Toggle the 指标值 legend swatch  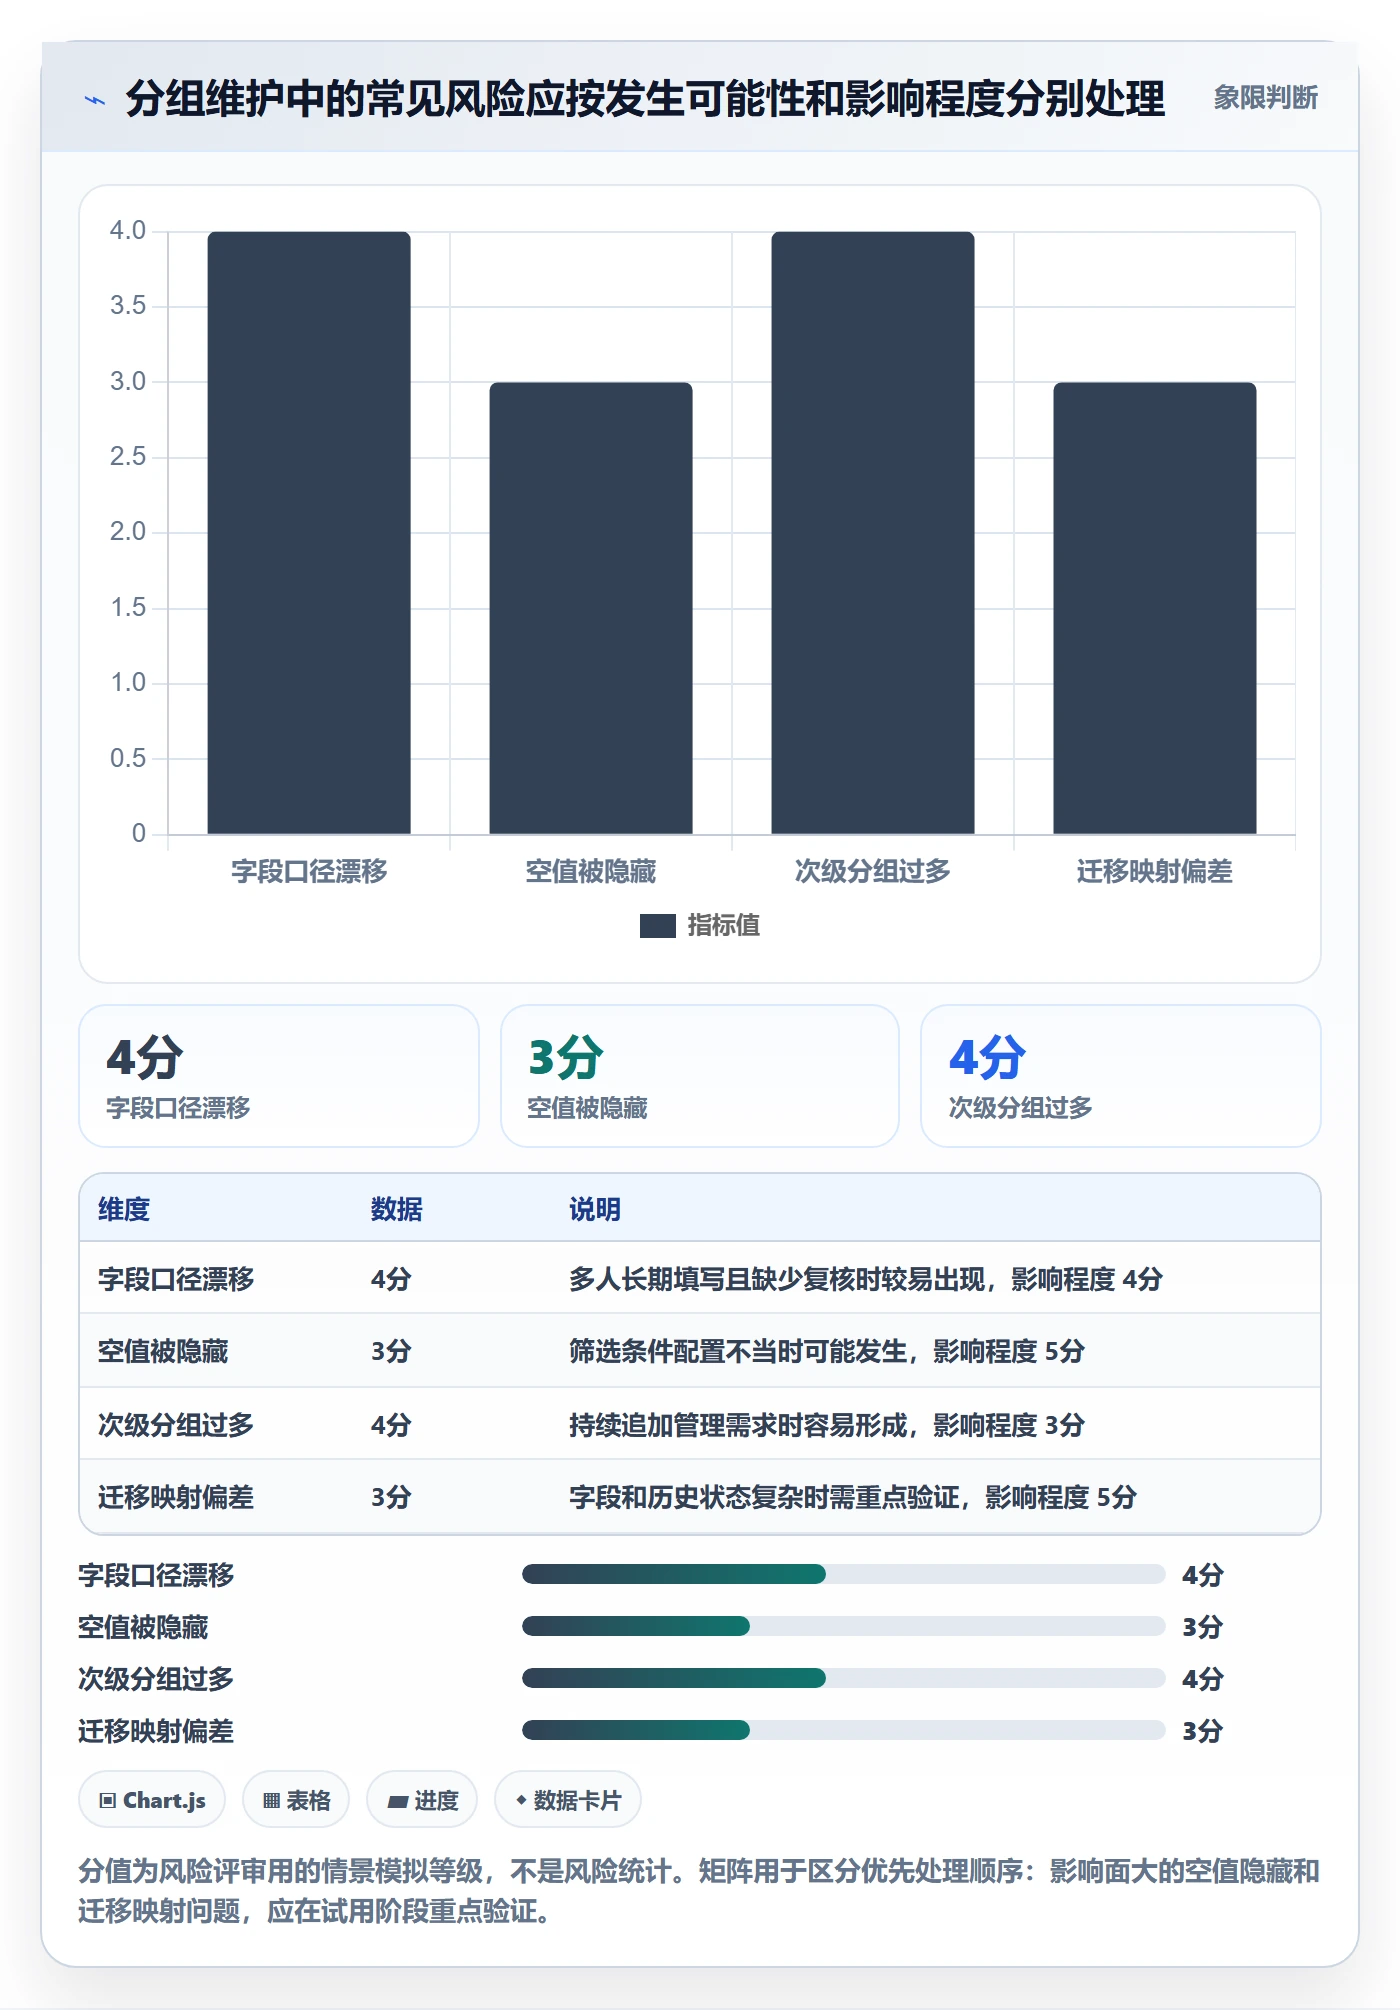(657, 926)
